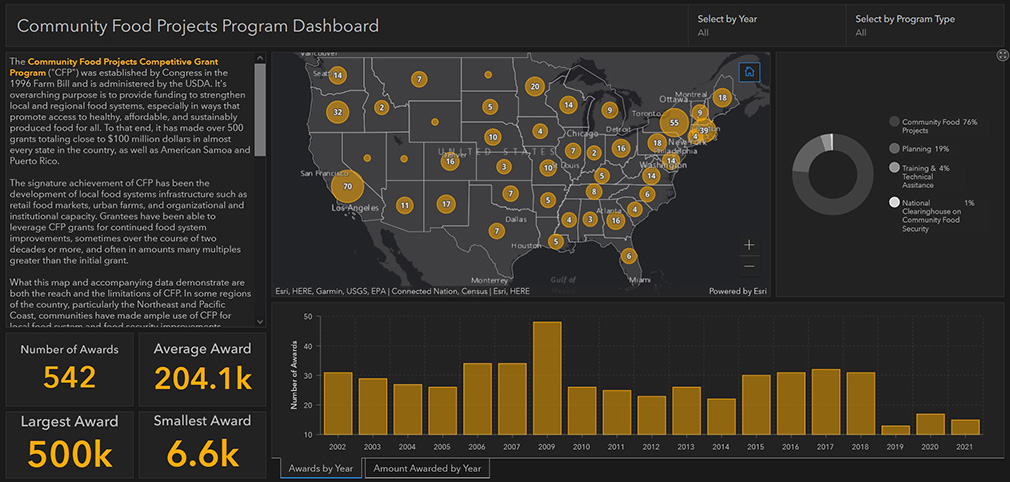The image size is (1010, 482).
Task: Click the Florida cluster marker labeled 6
Action: tap(629, 256)
